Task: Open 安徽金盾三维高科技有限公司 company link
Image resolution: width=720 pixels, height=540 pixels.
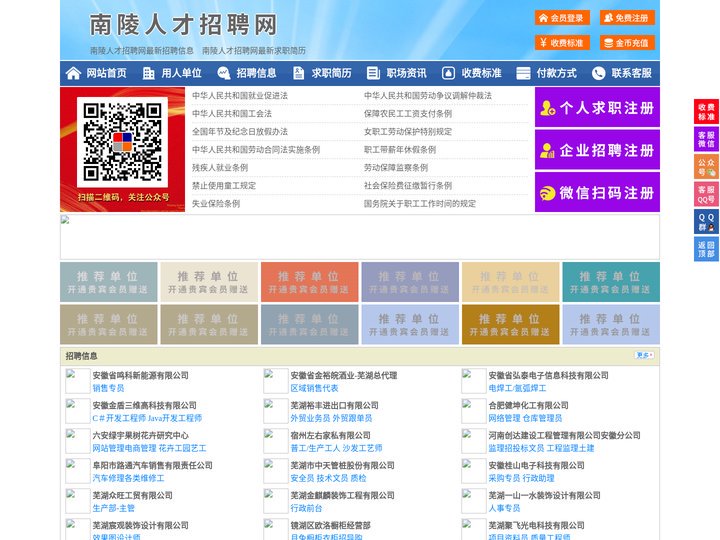Action: click(145, 405)
